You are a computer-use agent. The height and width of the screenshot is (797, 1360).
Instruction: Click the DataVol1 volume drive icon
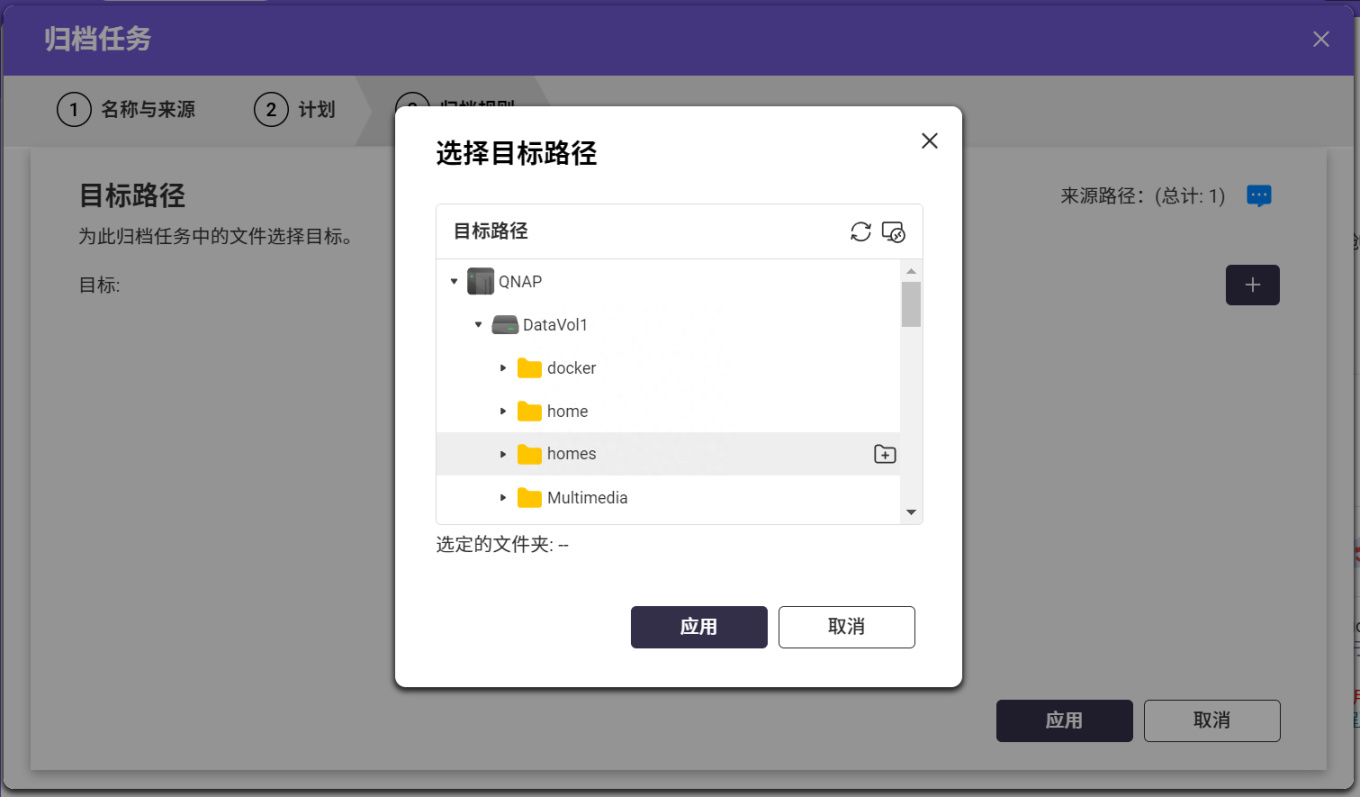click(505, 325)
